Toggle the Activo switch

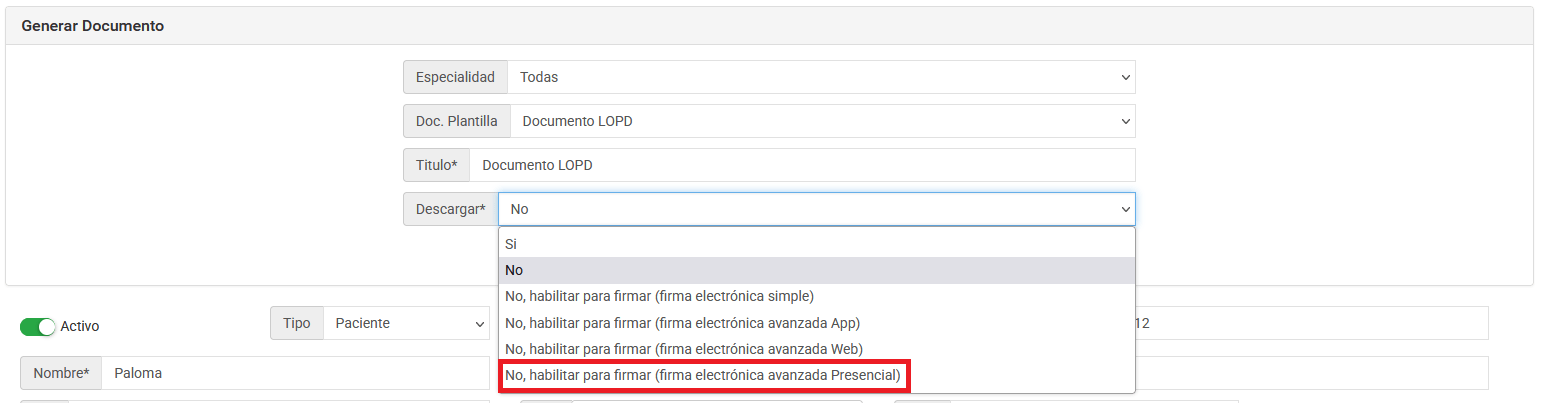click(38, 326)
